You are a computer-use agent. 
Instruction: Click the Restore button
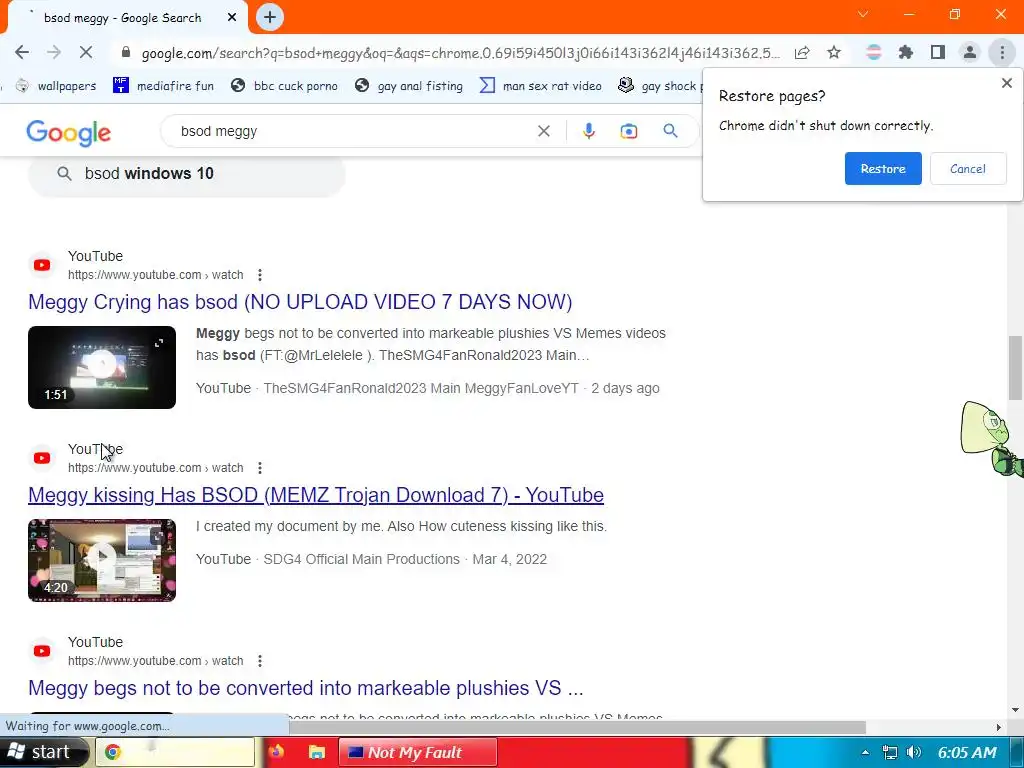point(883,168)
